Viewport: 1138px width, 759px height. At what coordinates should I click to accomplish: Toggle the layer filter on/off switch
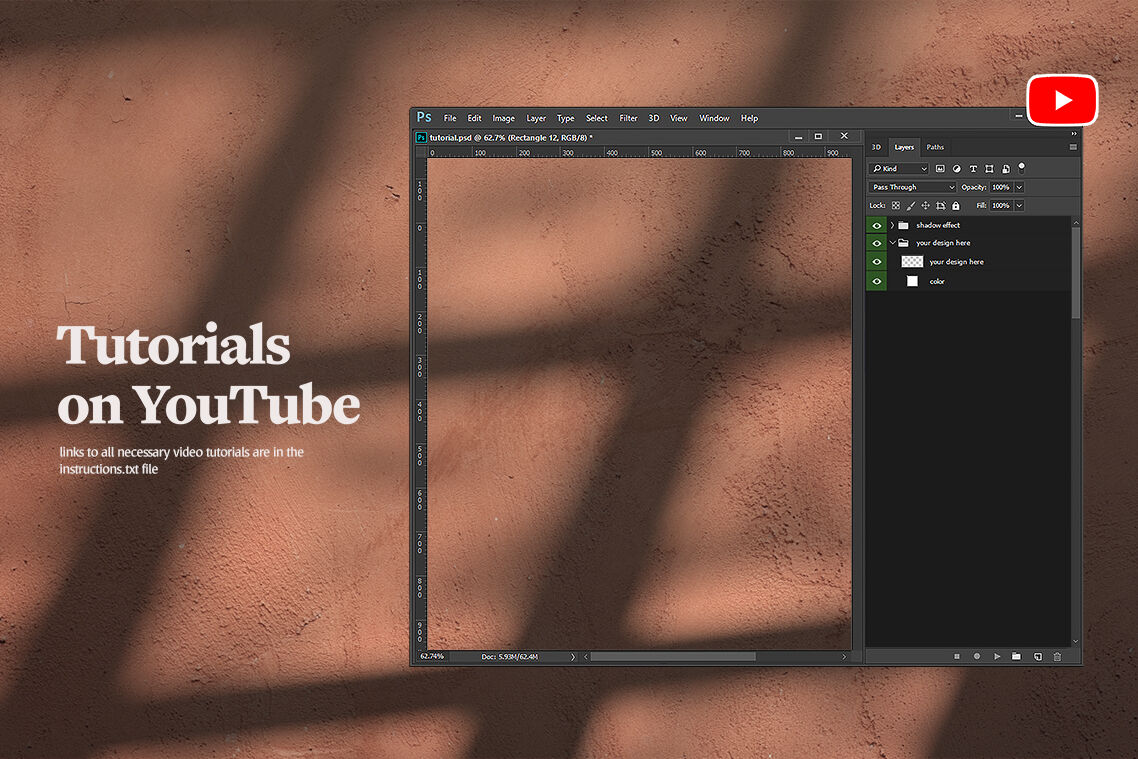[x=1021, y=167]
